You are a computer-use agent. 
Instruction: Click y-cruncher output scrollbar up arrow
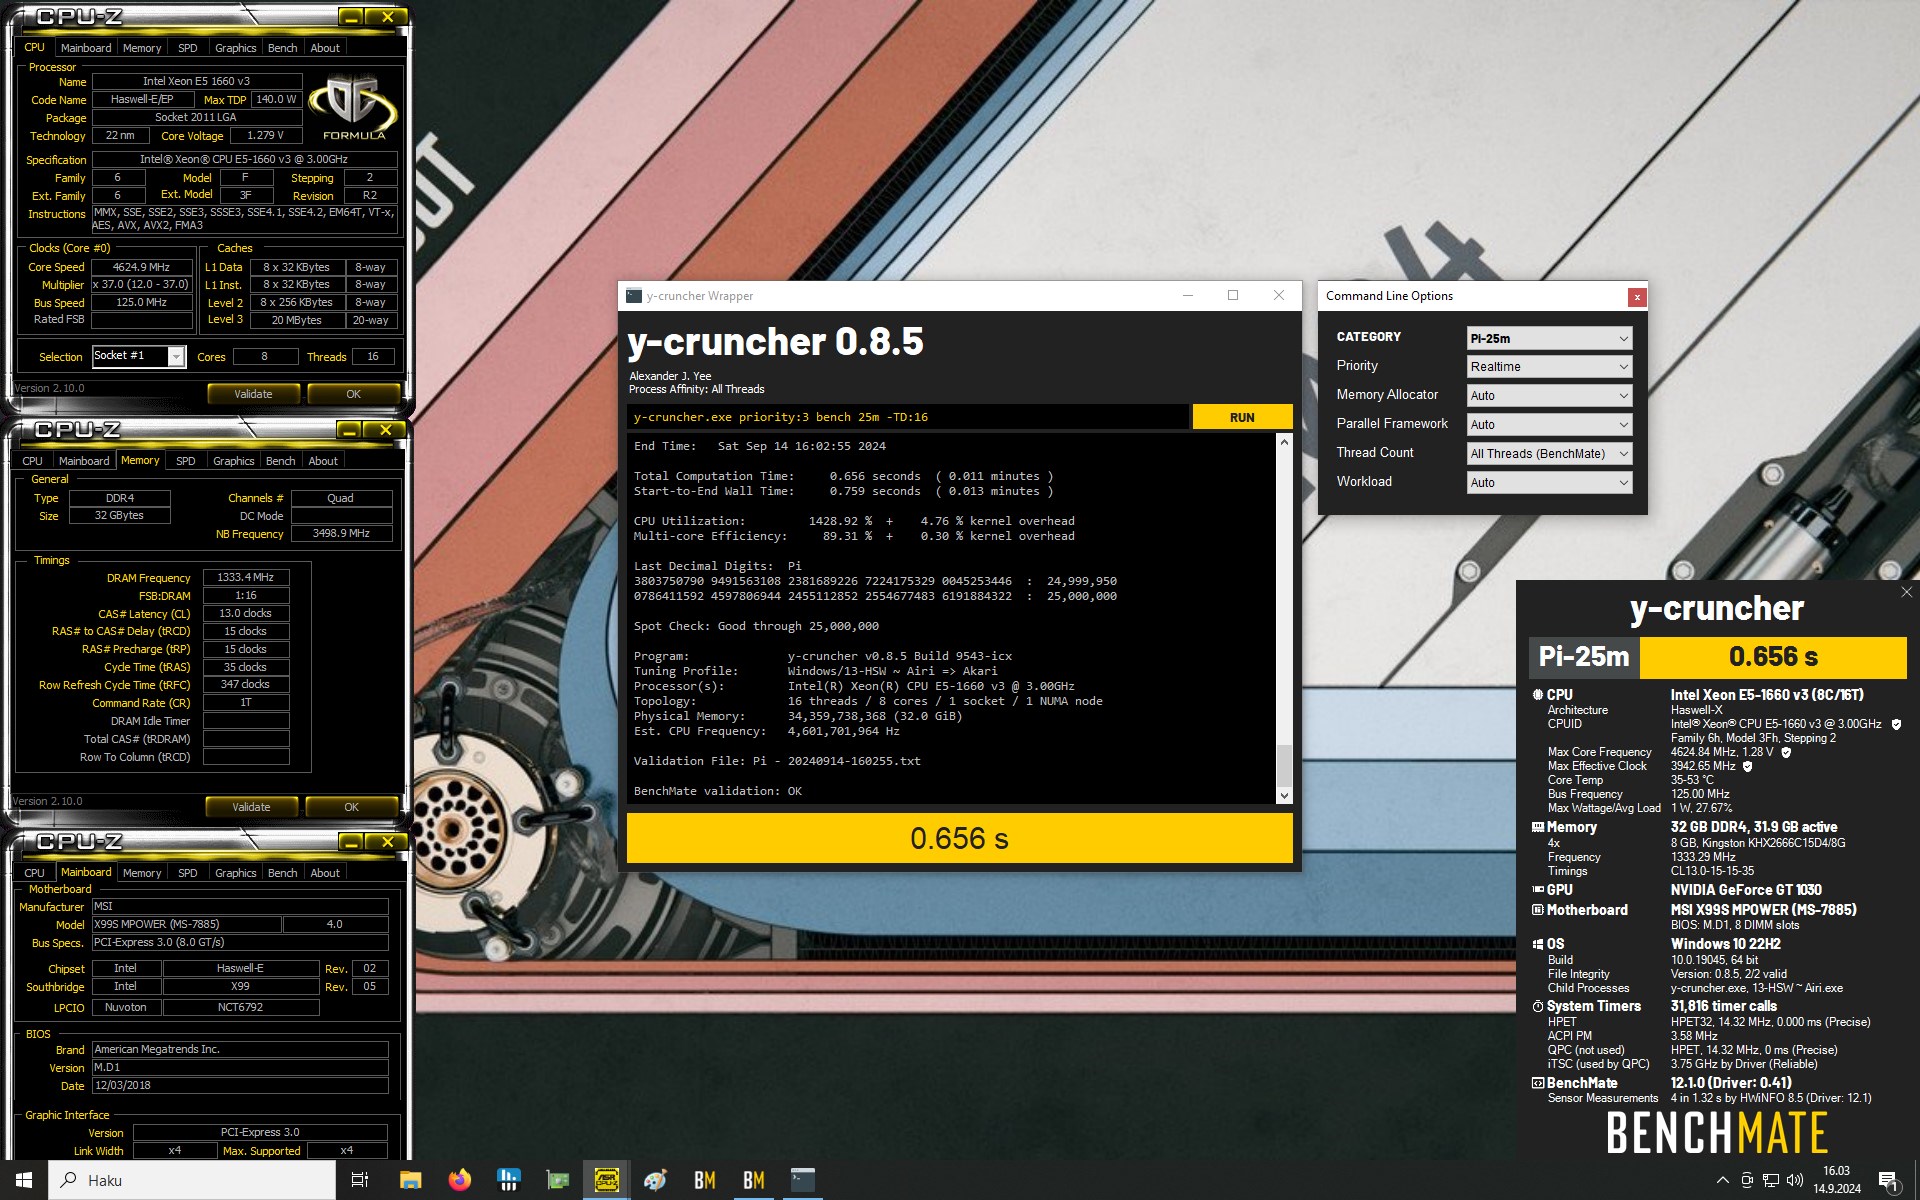tap(1284, 441)
